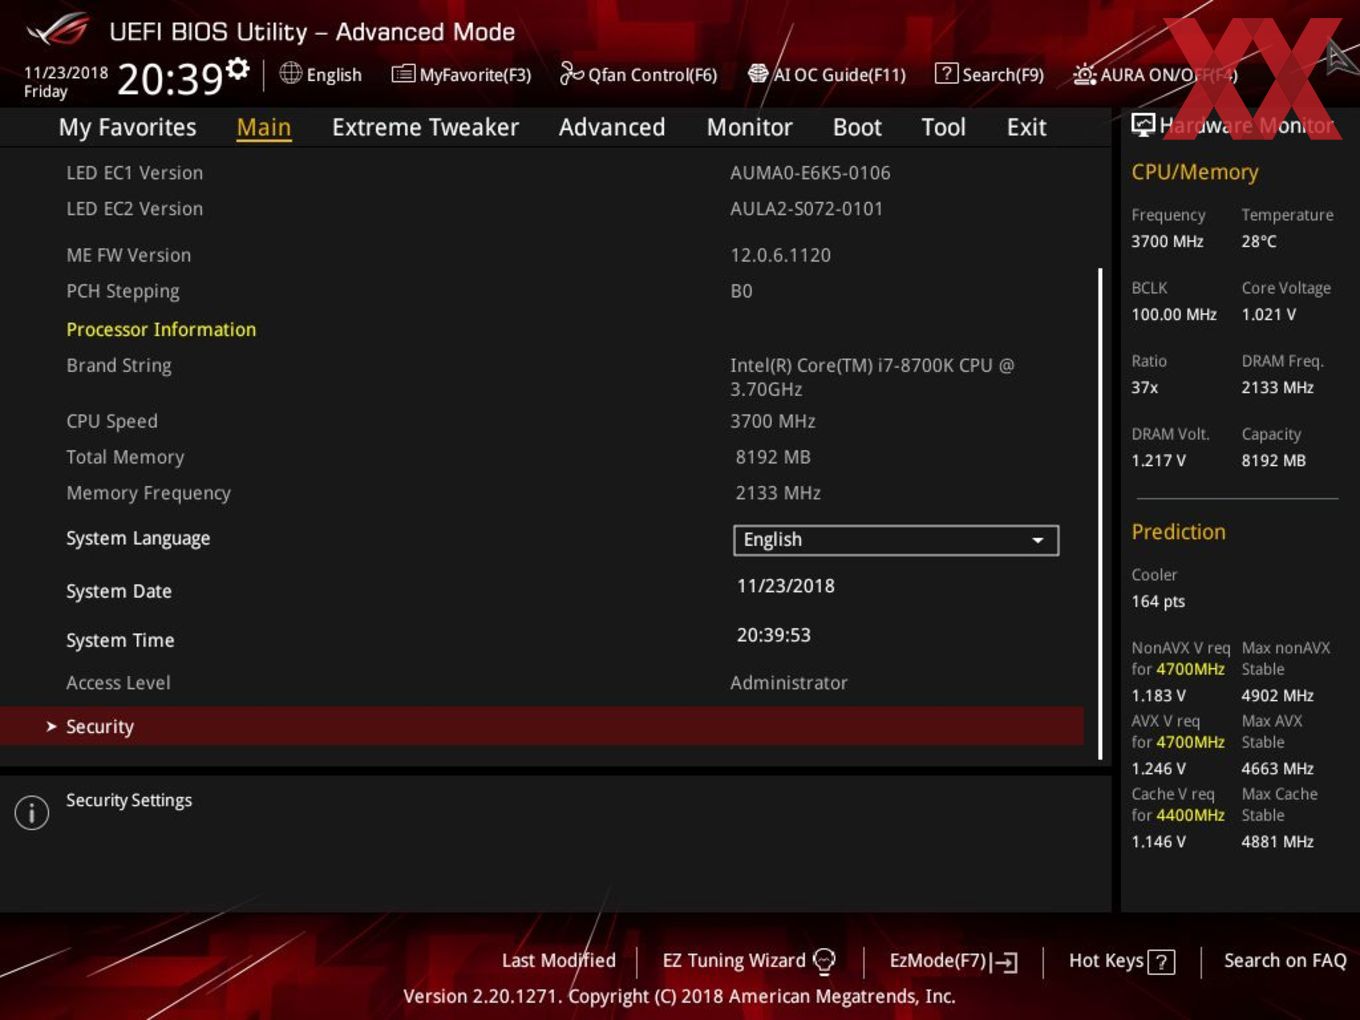Click Hot Keys question mark box
1360x1020 pixels.
coord(1161,962)
